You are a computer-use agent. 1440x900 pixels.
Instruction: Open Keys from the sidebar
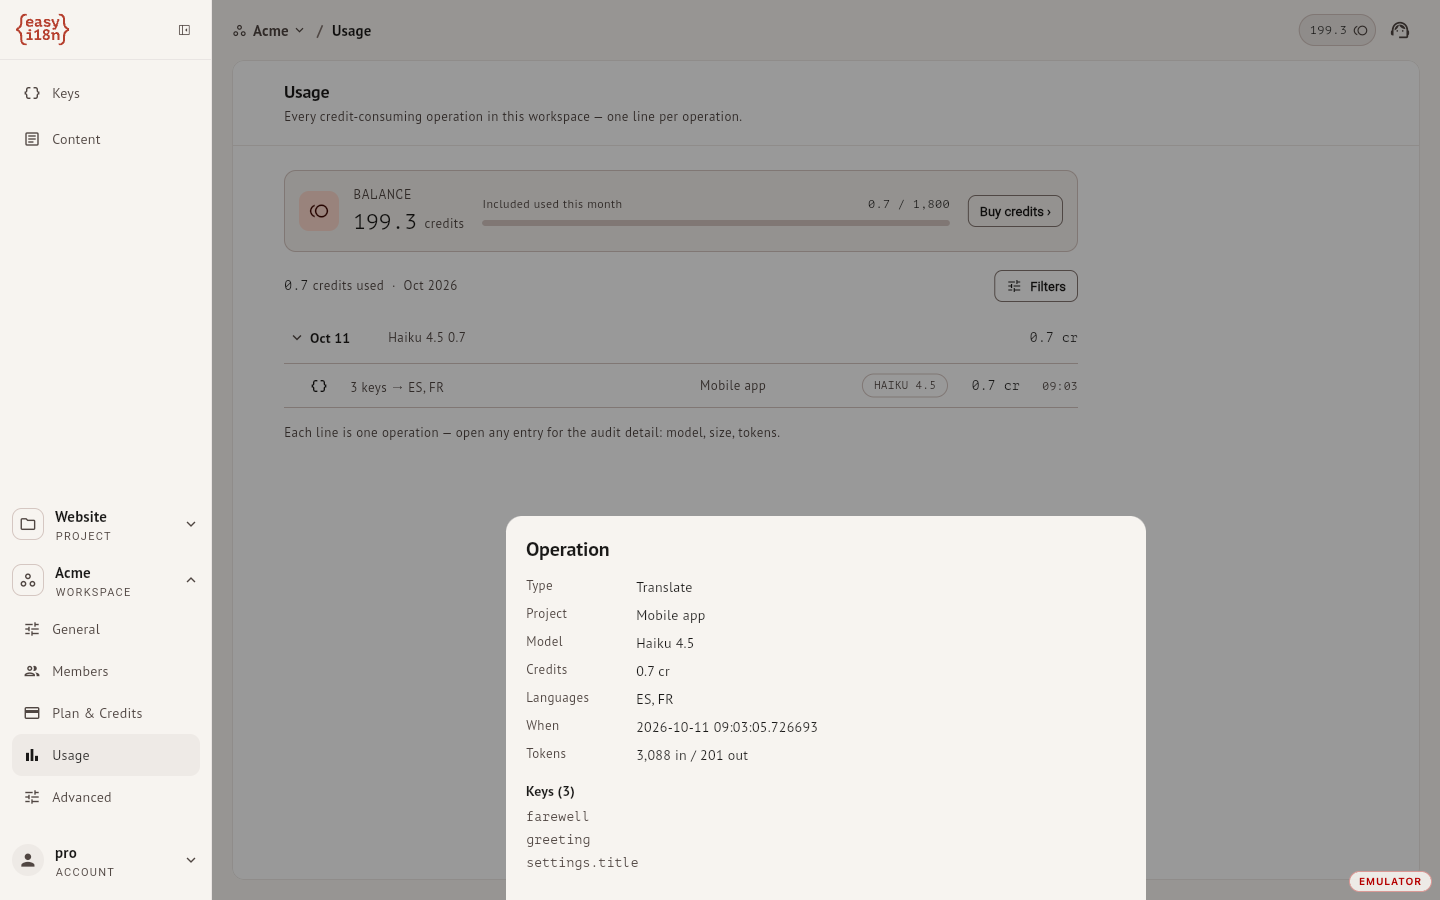point(106,93)
